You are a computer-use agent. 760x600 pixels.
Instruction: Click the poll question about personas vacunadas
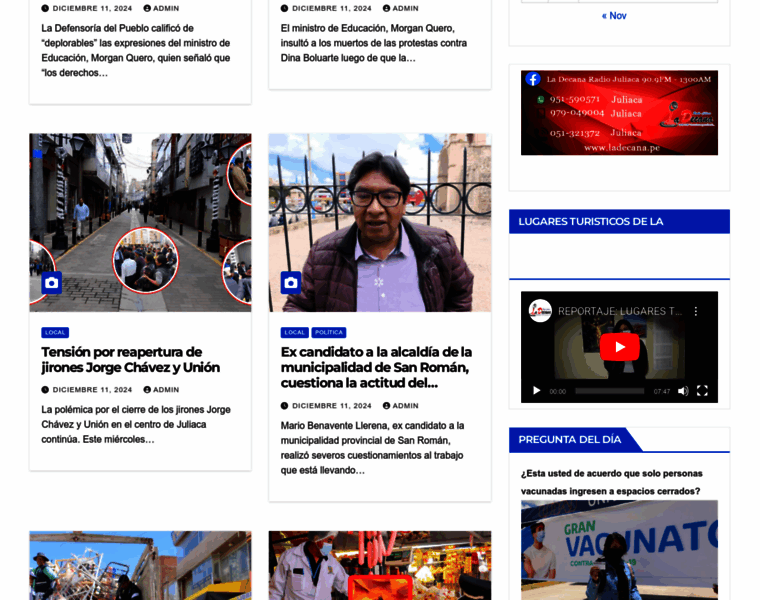tap(612, 482)
